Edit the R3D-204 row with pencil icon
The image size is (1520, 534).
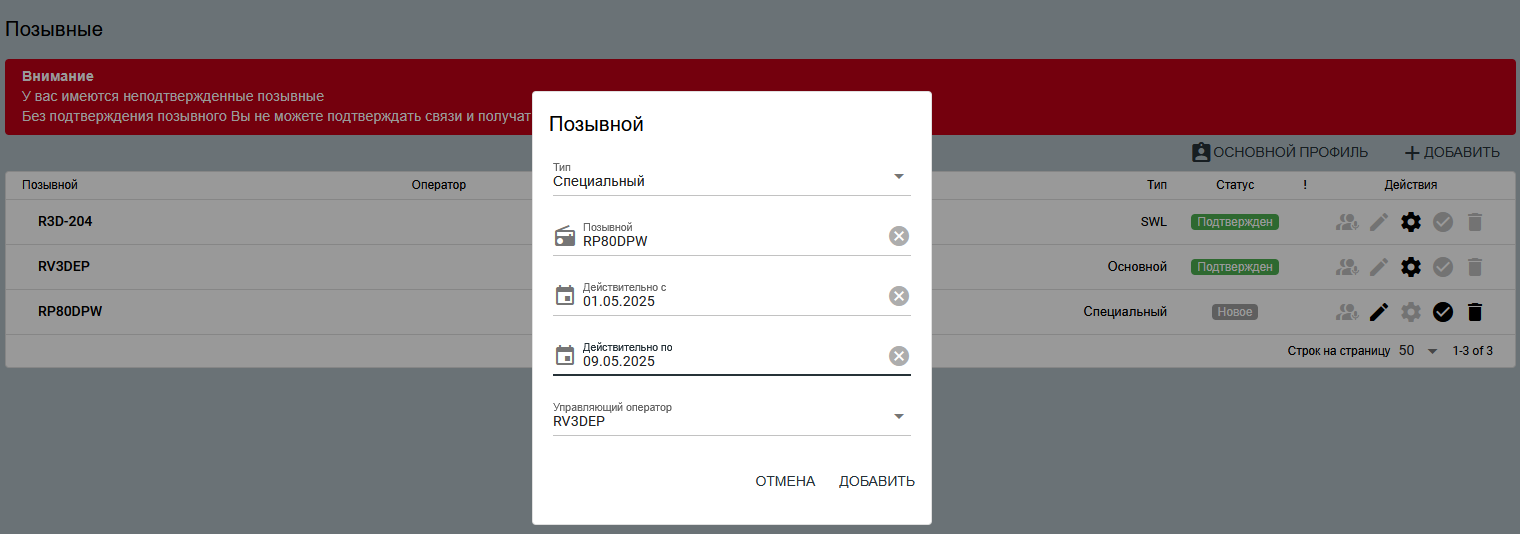(x=1379, y=222)
